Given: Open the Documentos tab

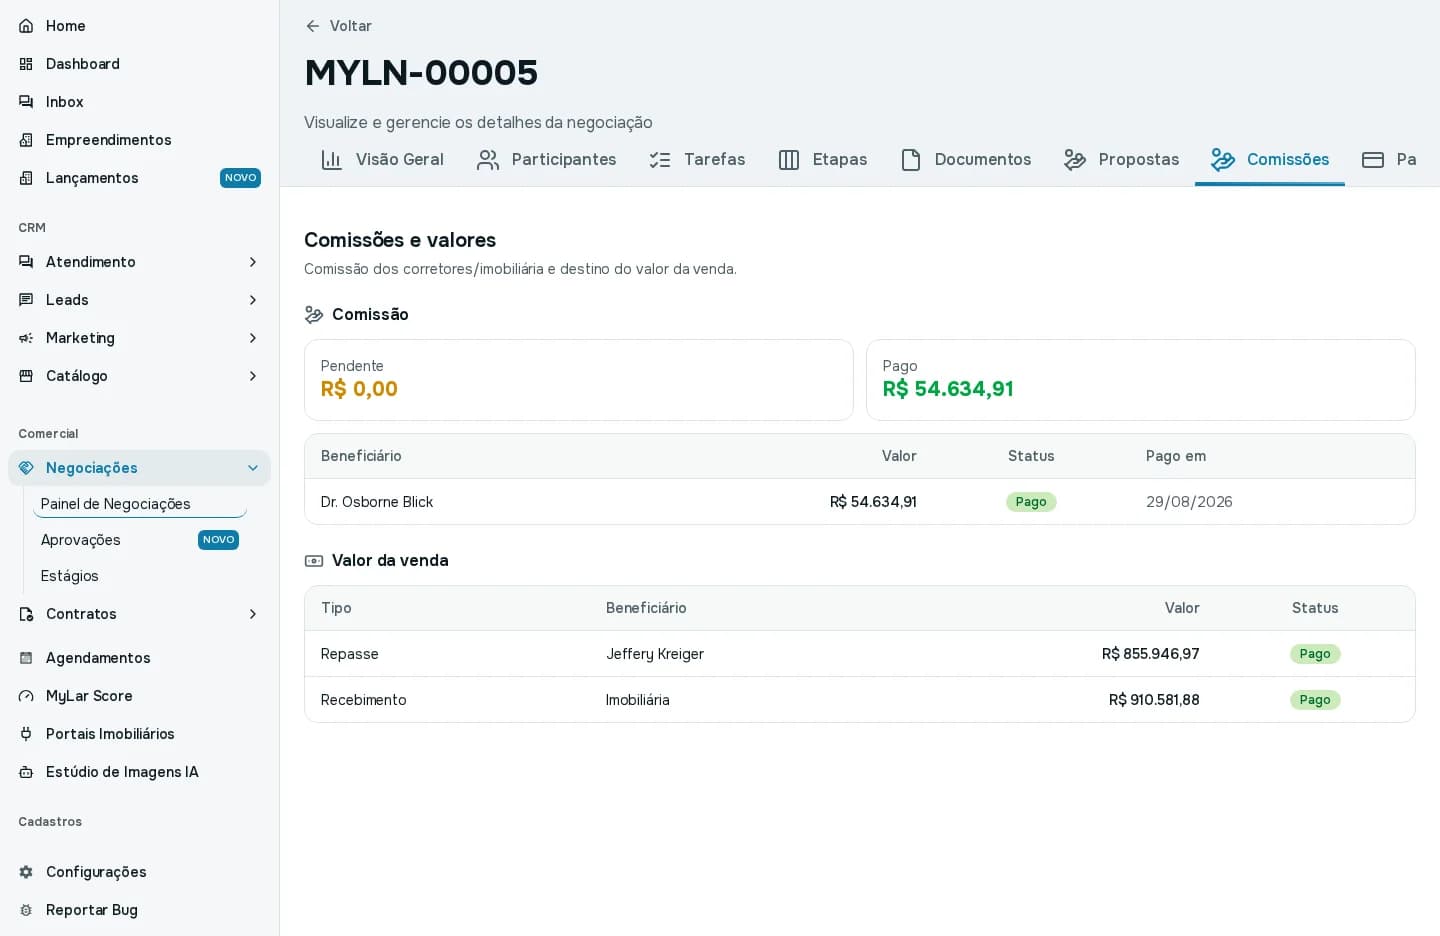Looking at the screenshot, I should (966, 160).
